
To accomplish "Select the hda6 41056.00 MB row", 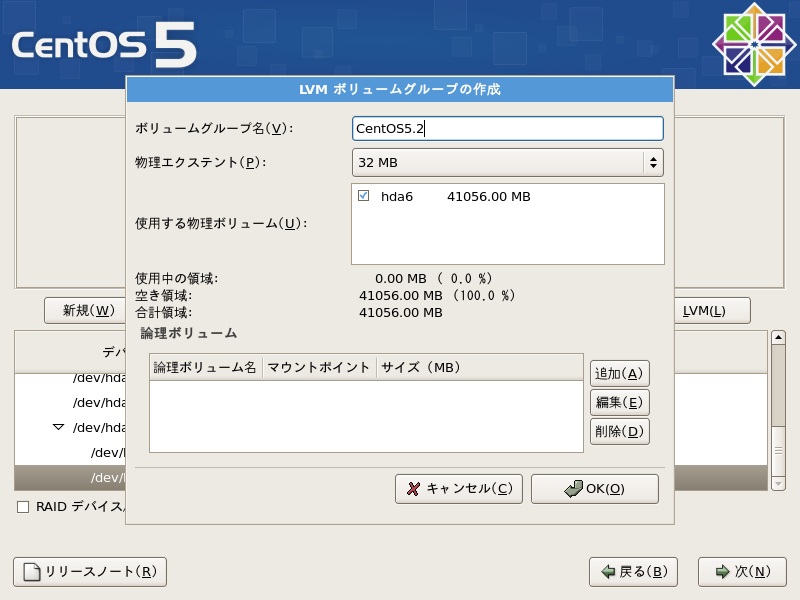I will [x=508, y=196].
